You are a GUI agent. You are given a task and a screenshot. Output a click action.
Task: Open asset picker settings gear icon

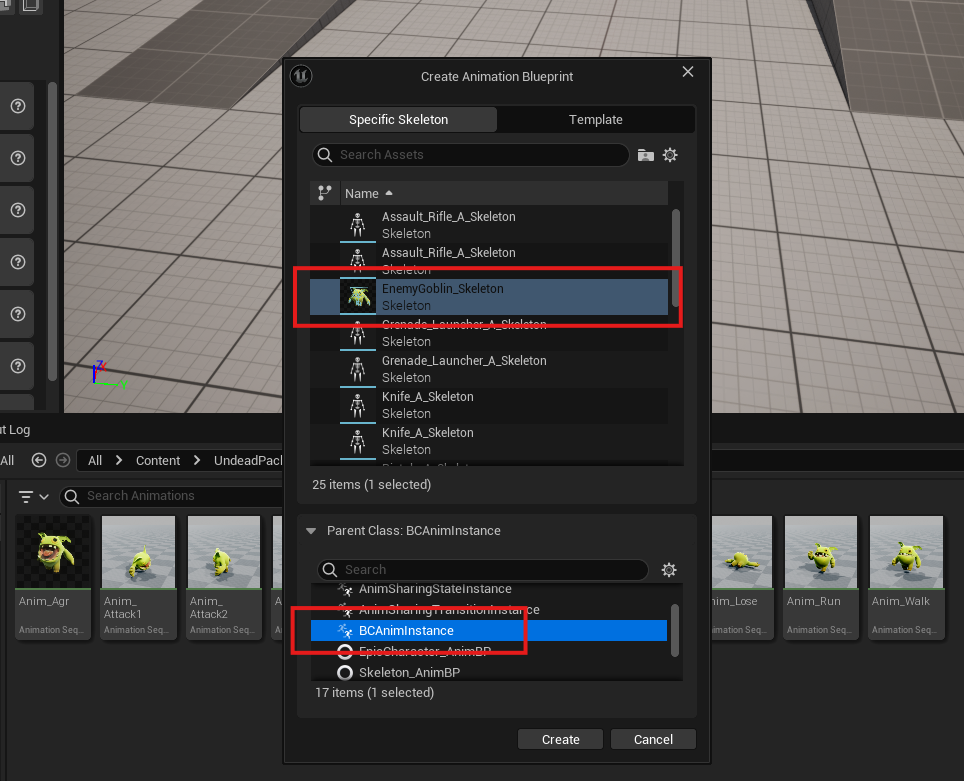click(x=670, y=155)
